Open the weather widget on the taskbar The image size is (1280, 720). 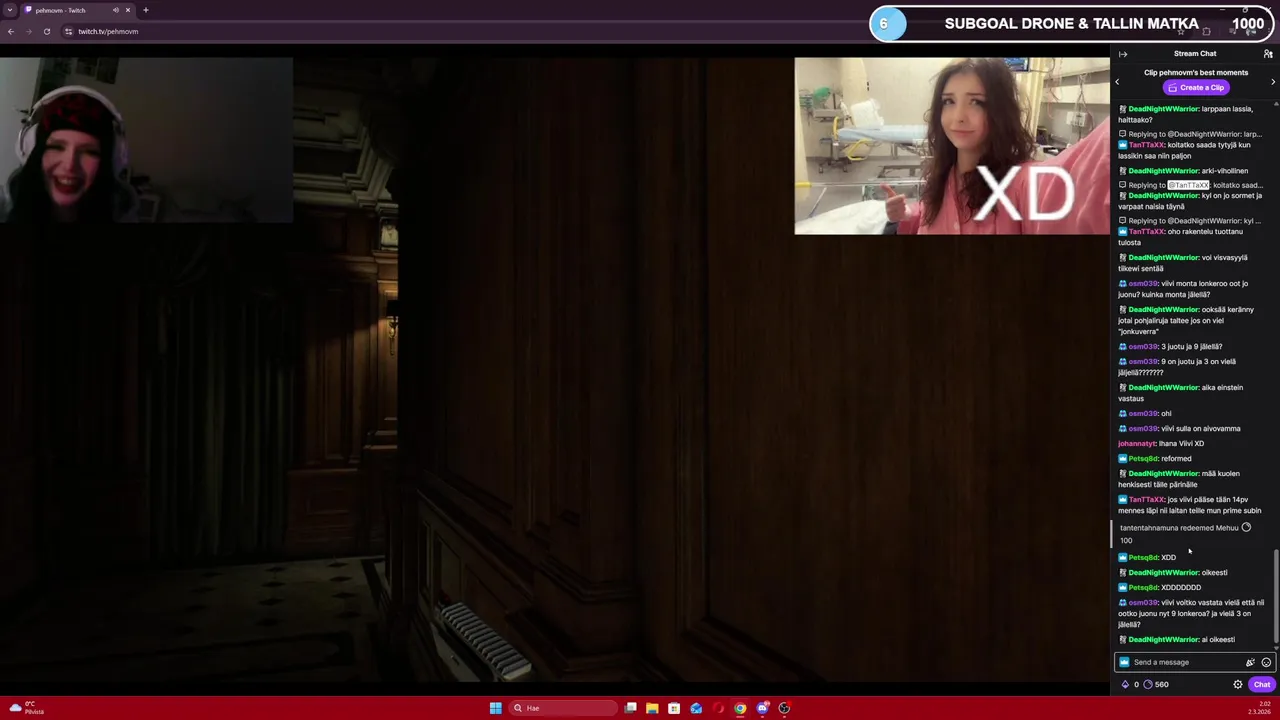[26, 708]
